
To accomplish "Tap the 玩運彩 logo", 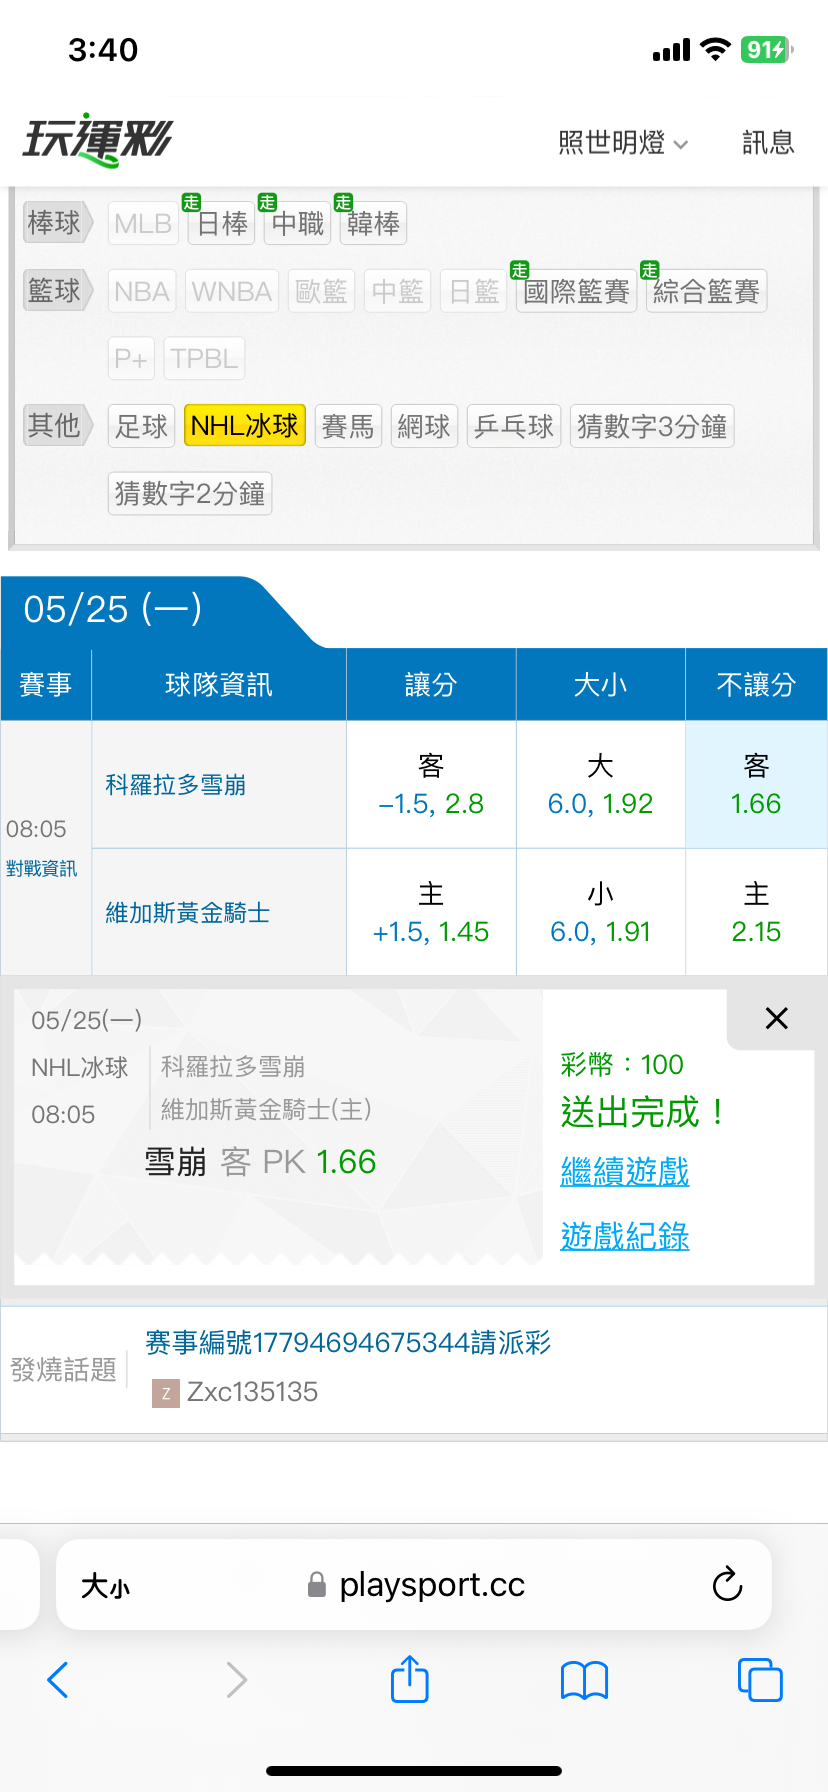I will tap(98, 140).
